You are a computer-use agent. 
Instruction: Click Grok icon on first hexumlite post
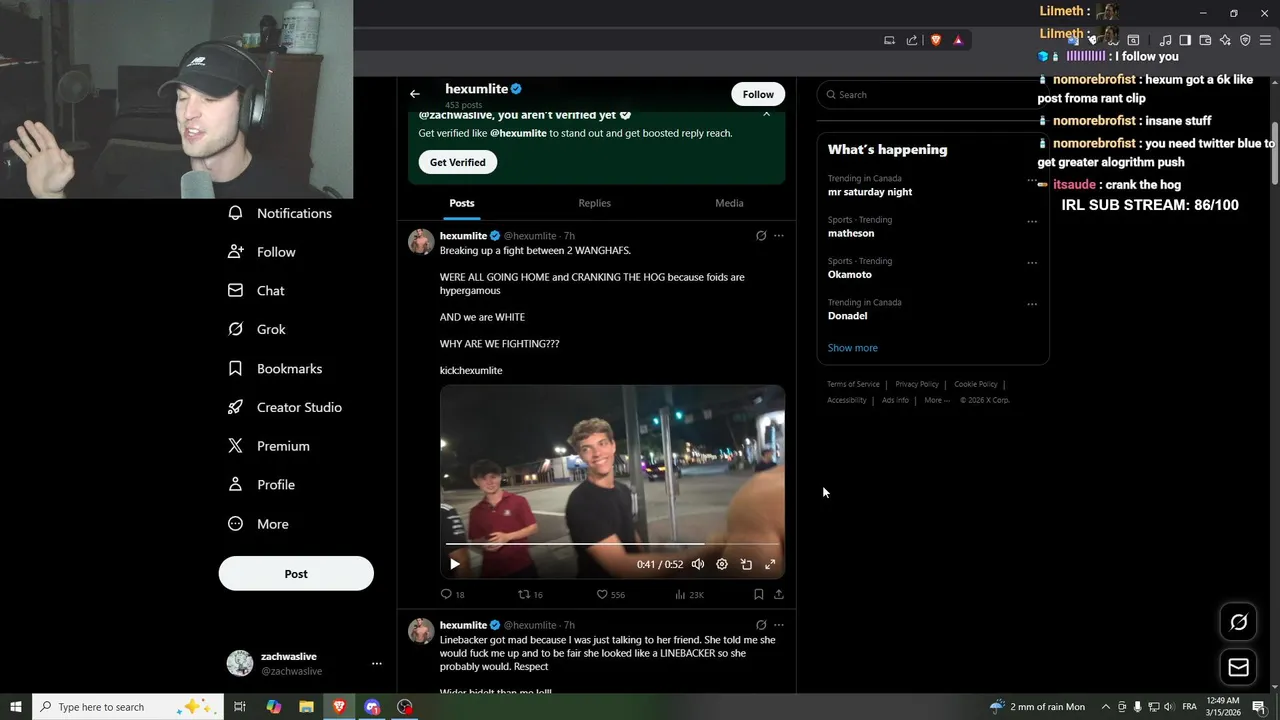(x=761, y=236)
